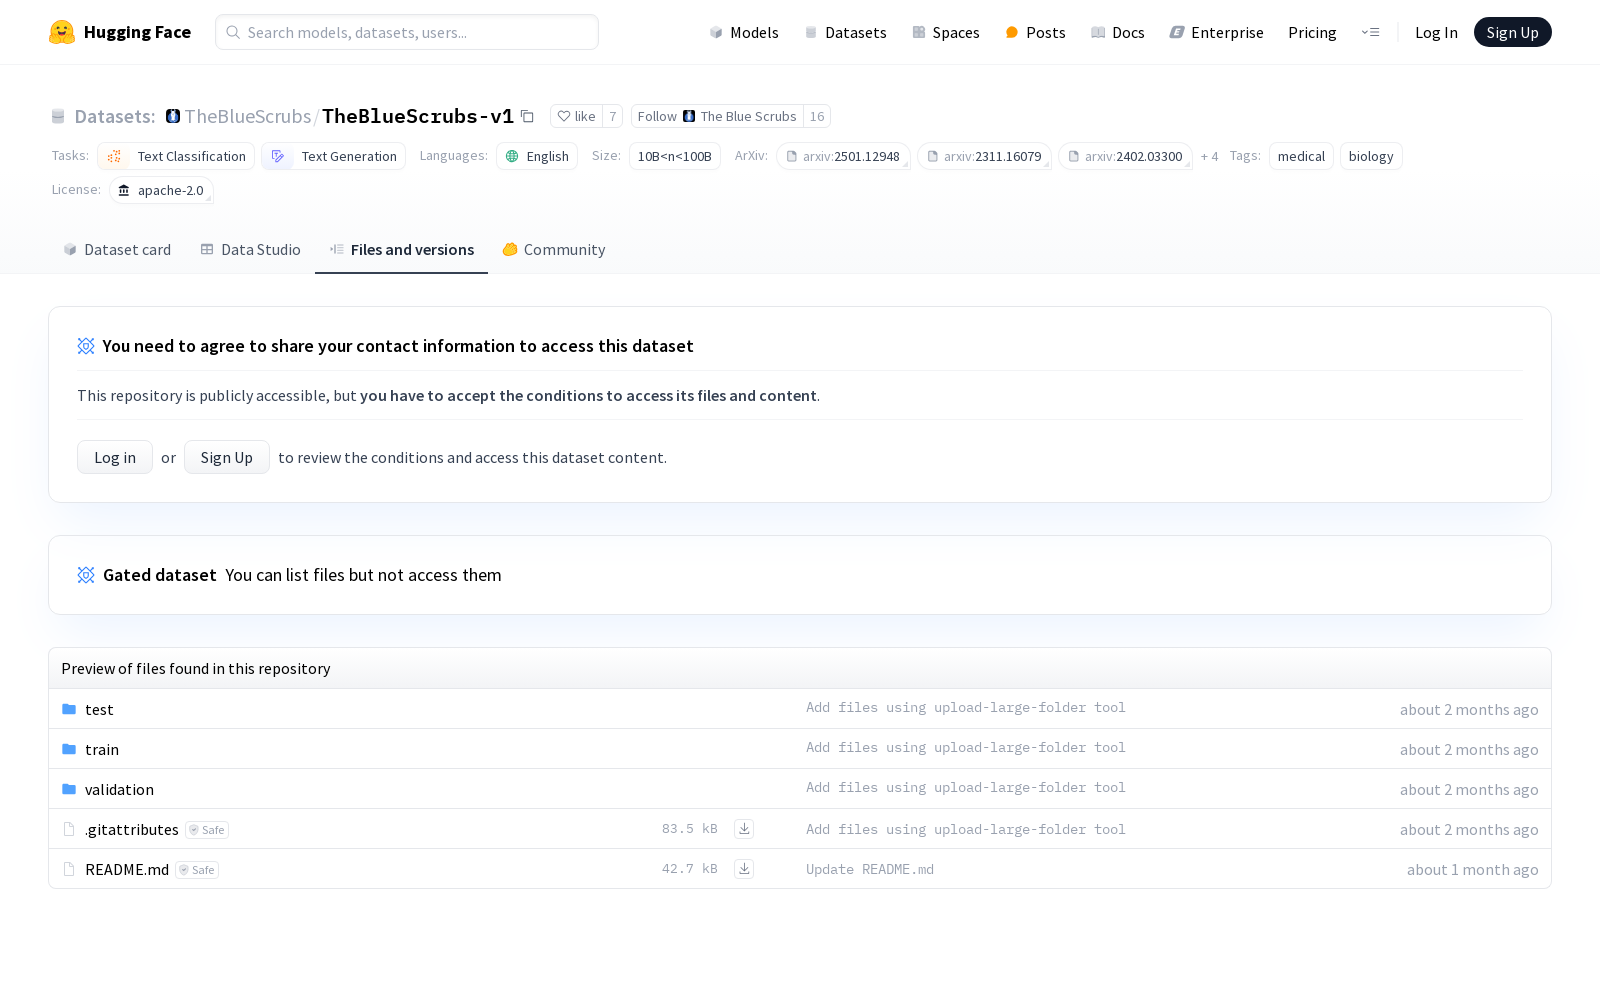Image resolution: width=1600 pixels, height=1000 pixels.
Task: Click the medical tag
Action: 1301,156
